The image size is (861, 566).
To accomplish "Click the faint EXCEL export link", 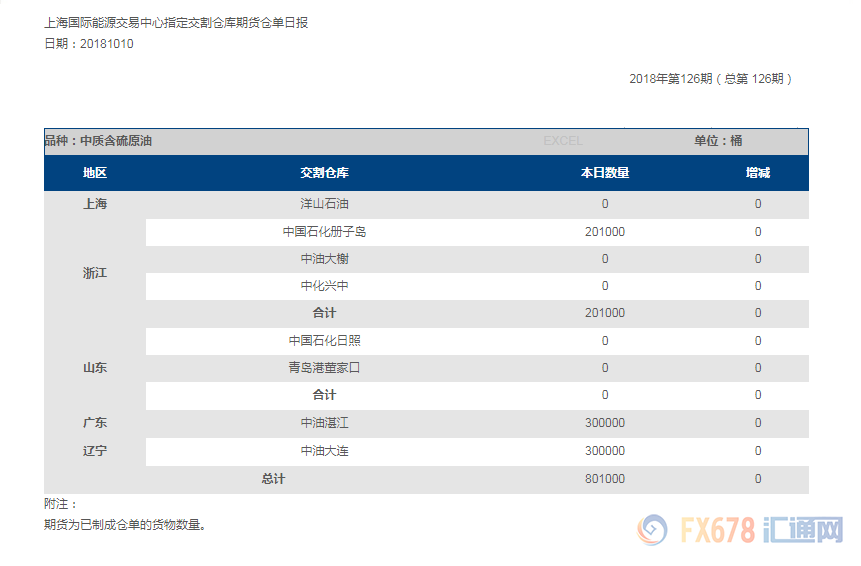I will (x=562, y=141).
